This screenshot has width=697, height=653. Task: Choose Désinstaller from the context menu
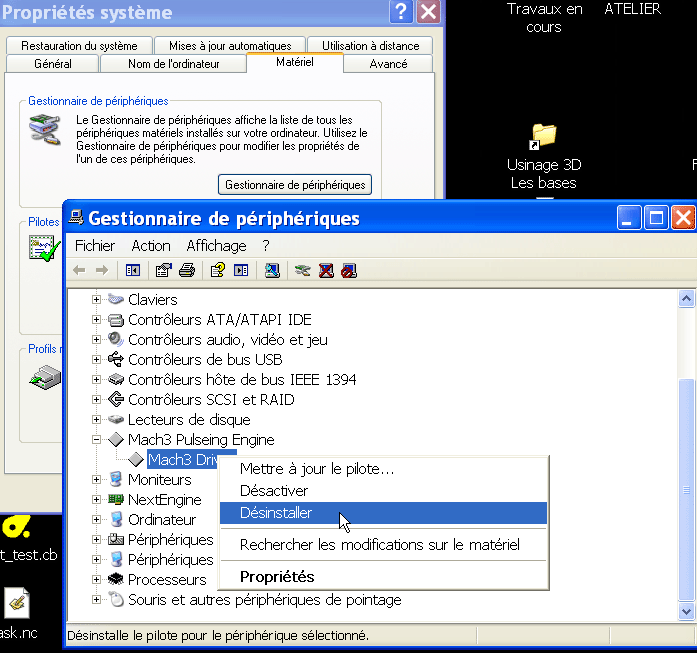coord(383,513)
